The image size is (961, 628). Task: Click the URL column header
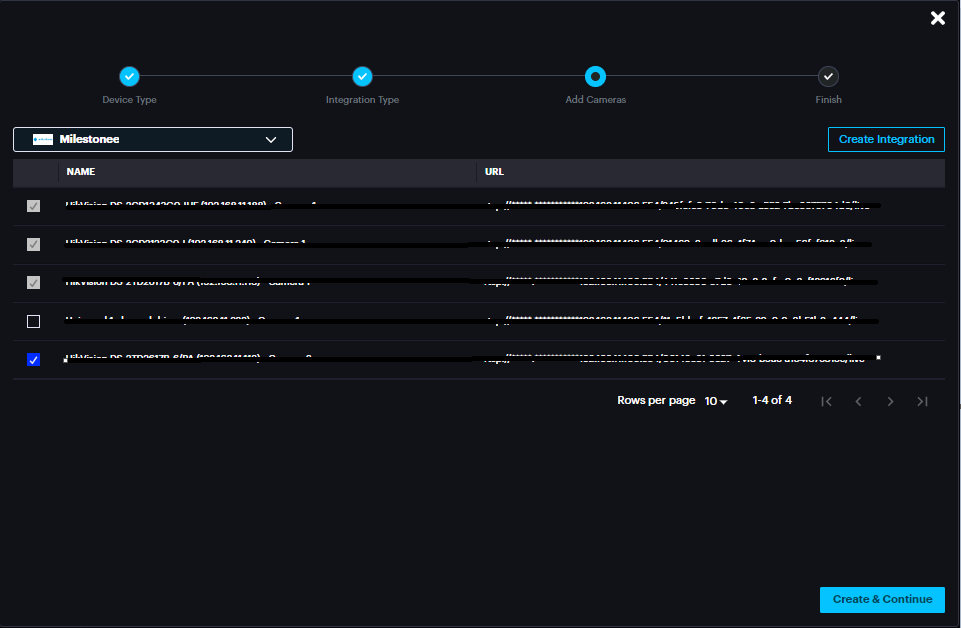click(x=494, y=172)
